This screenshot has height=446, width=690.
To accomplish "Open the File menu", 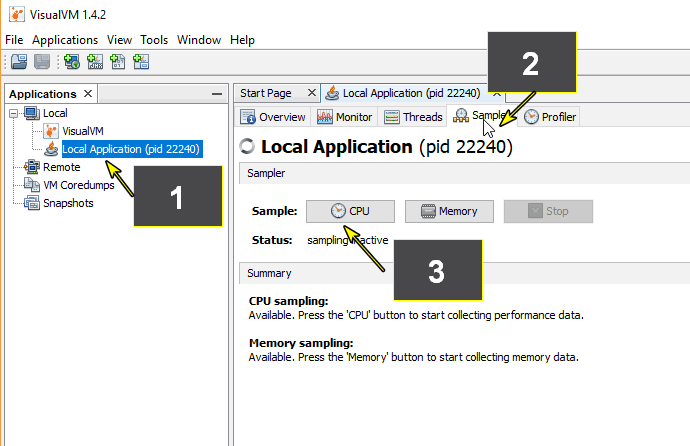I will tap(14, 40).
